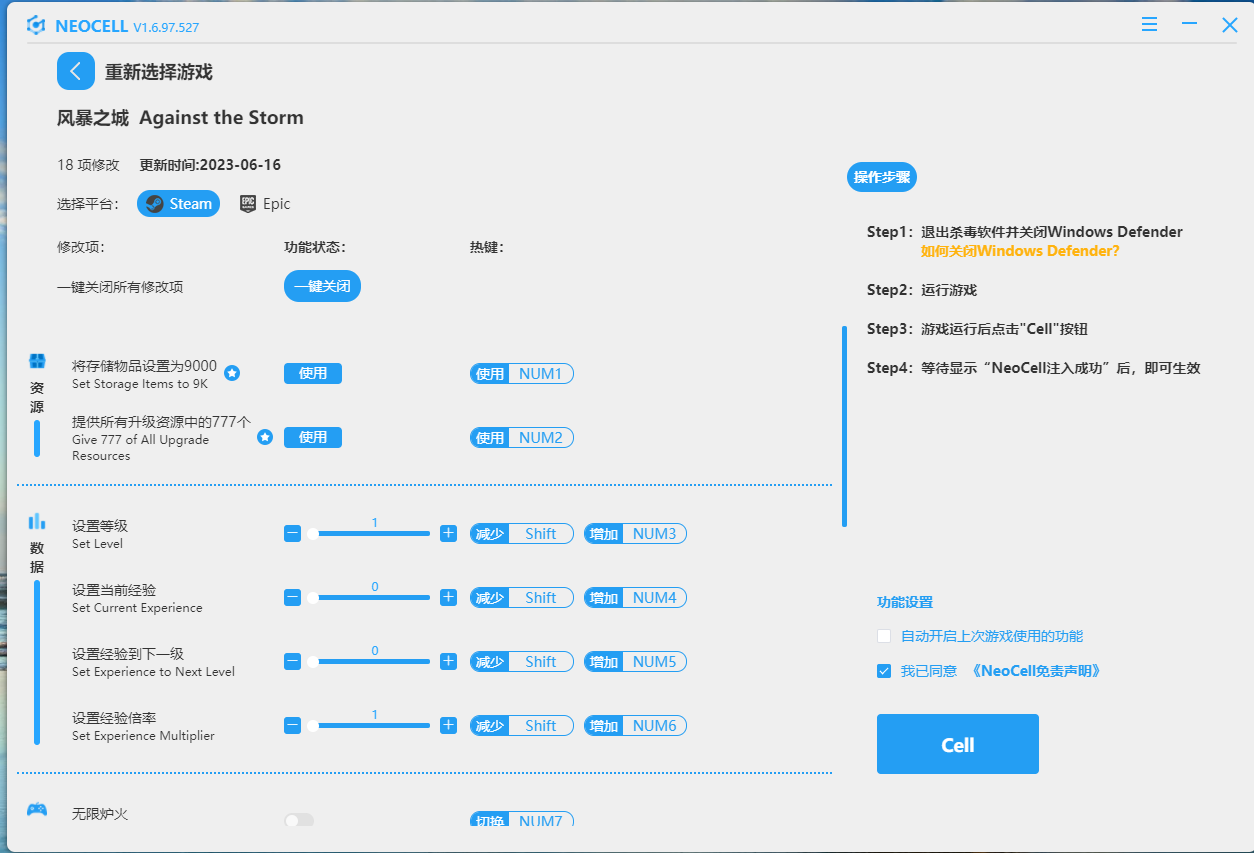1254x853 pixels.
Task: Minimize the NeoCell window
Action: pos(1189,24)
